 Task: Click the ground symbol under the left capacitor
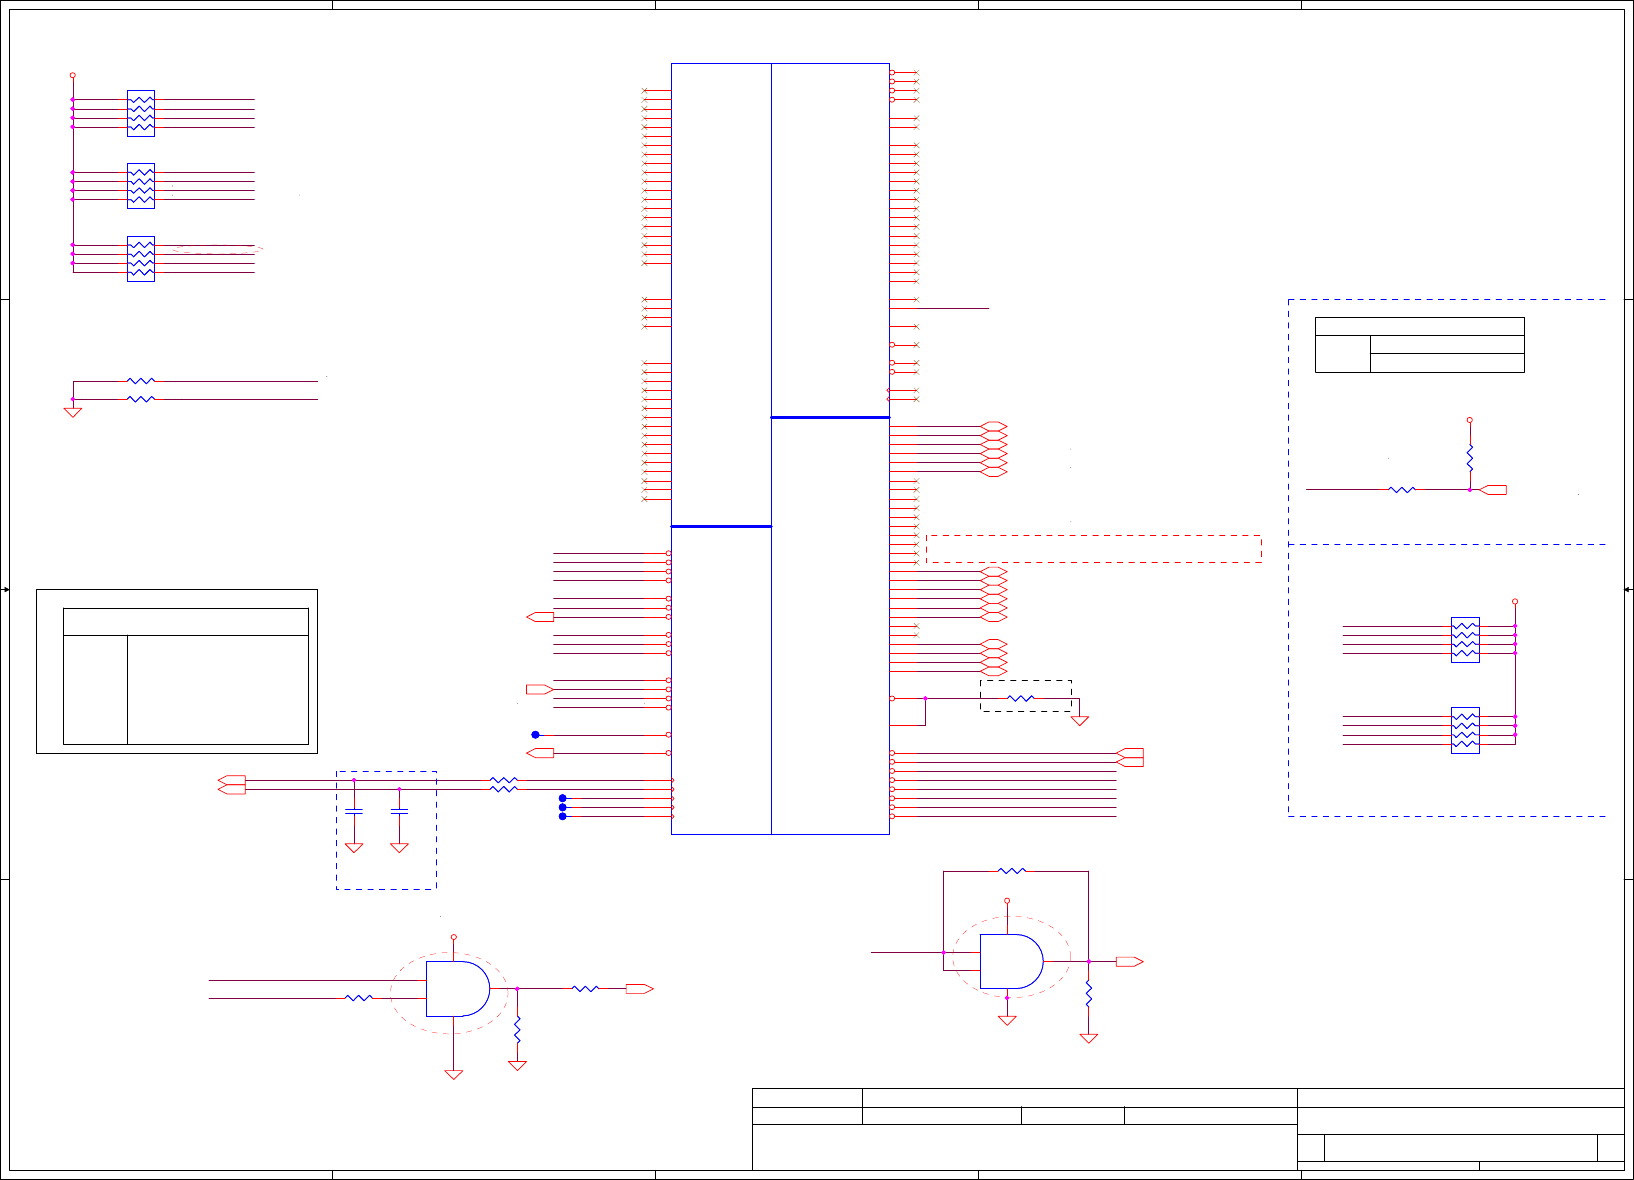point(354,848)
